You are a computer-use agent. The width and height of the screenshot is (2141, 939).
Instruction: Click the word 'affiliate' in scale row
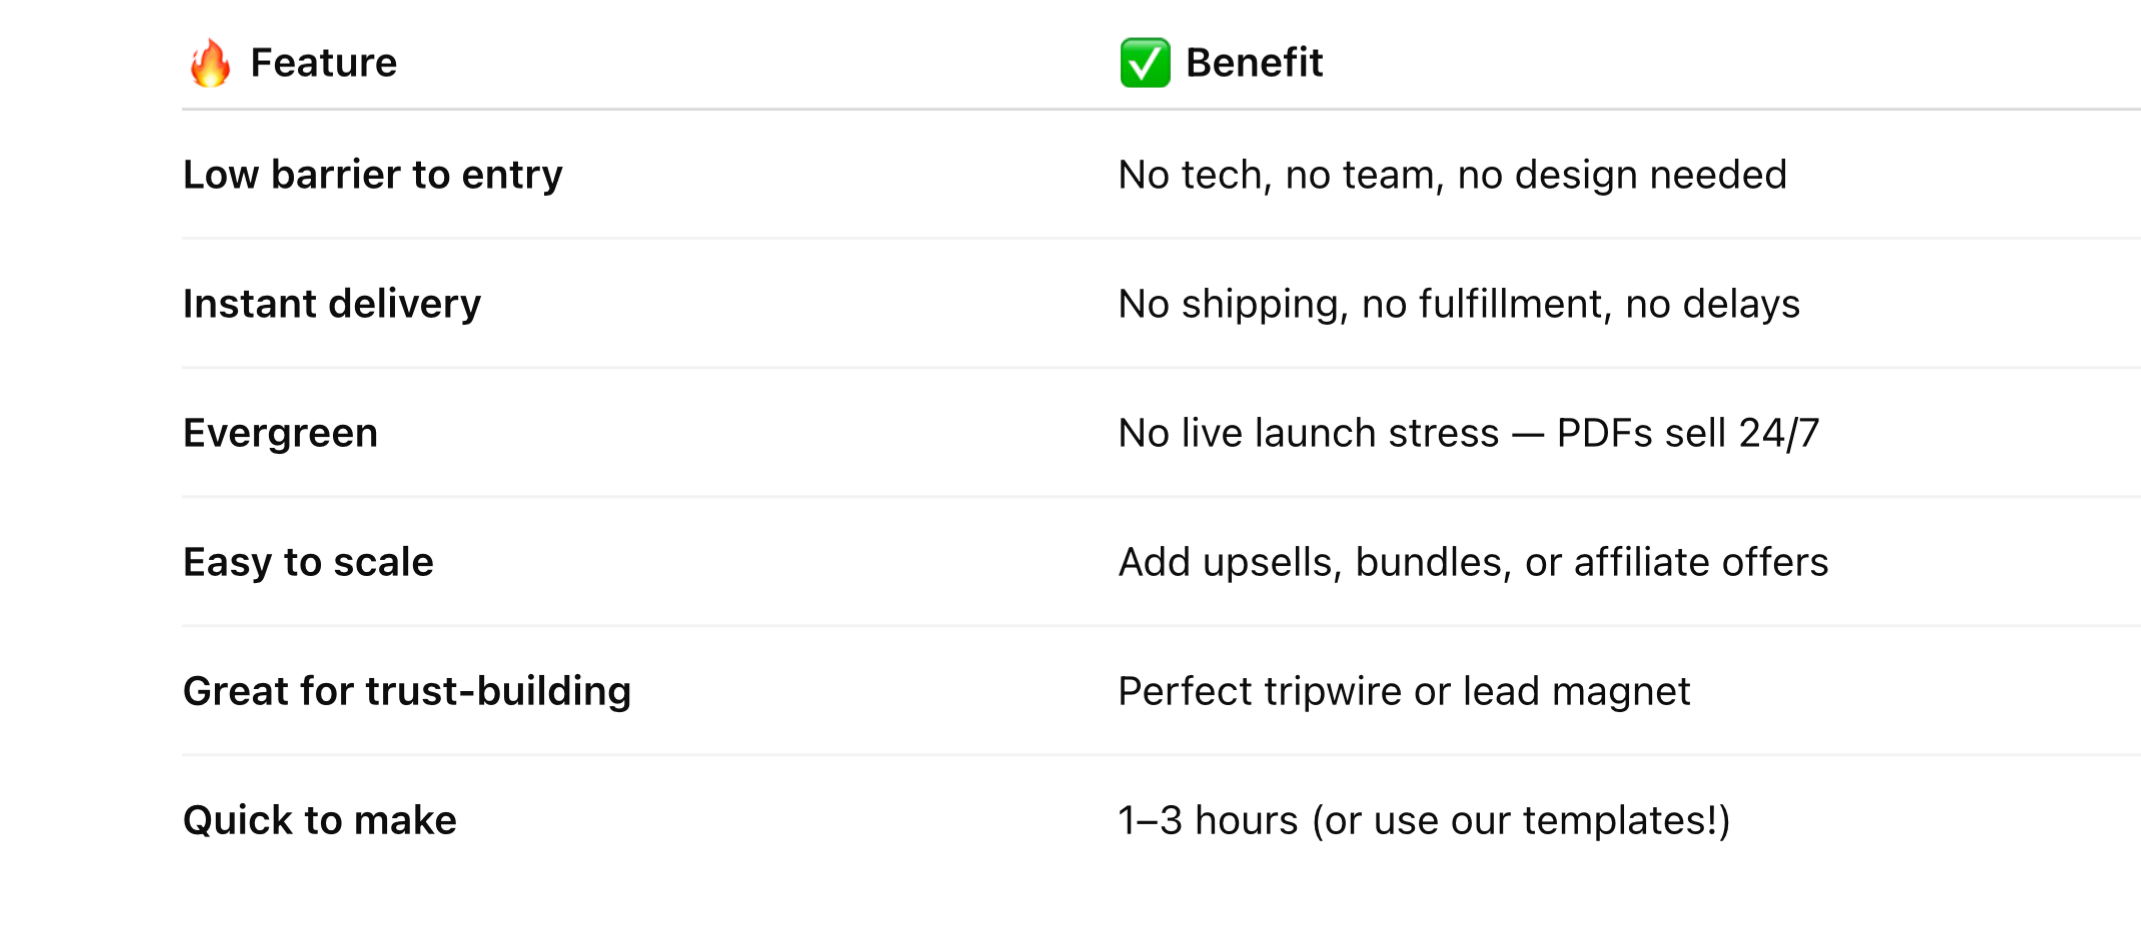(1642, 562)
